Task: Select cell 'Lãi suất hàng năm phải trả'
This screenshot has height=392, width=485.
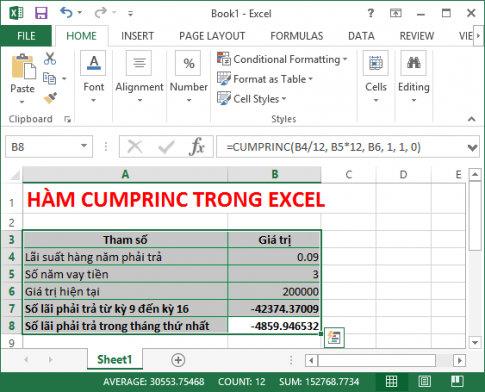Action: click(x=125, y=257)
